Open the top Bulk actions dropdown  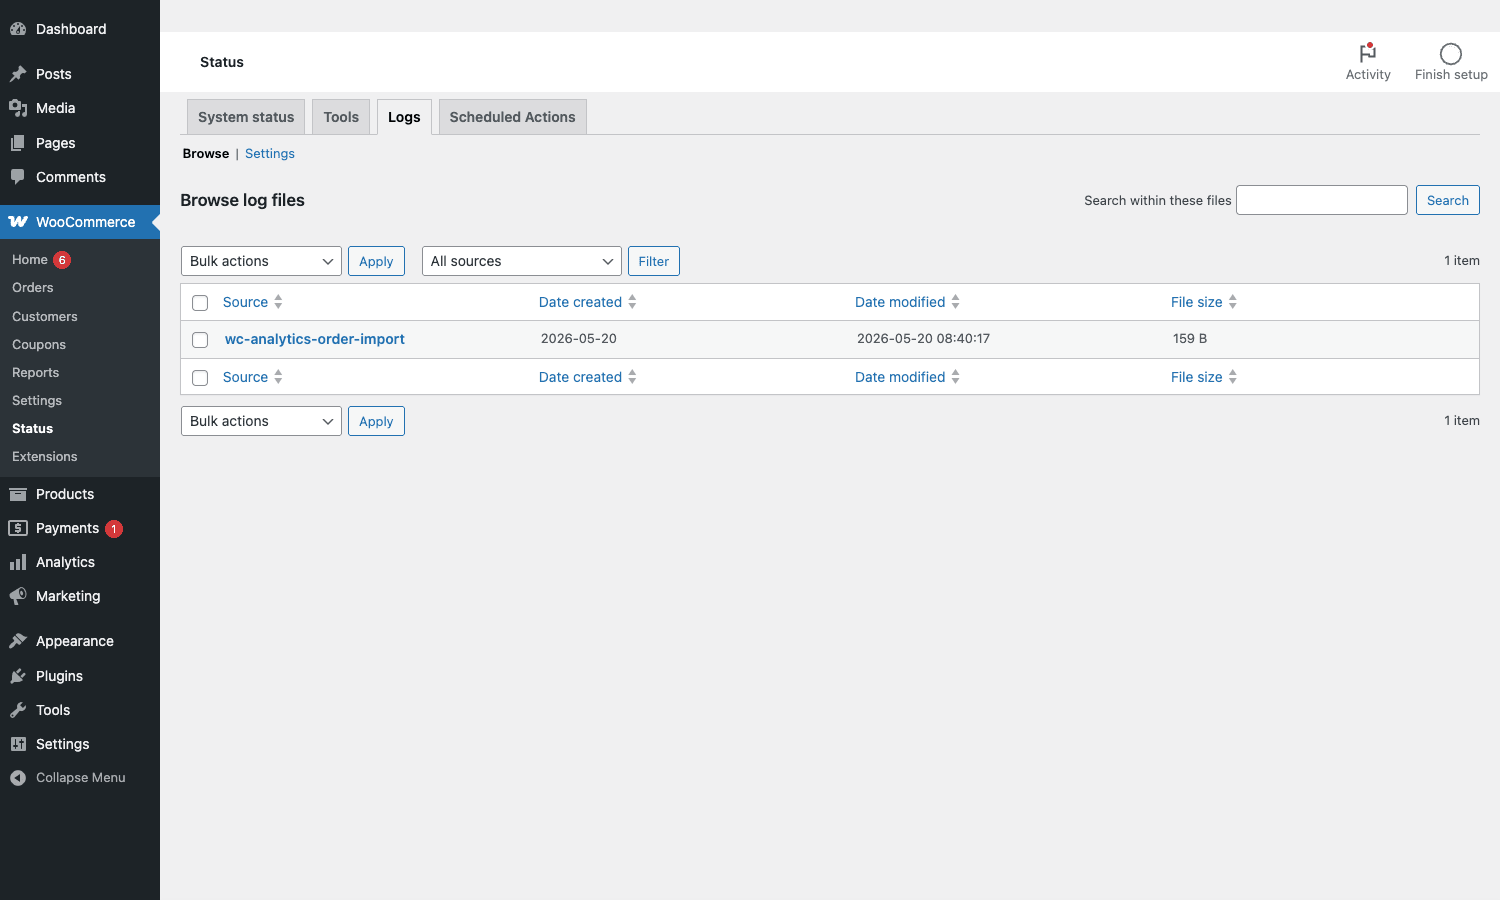[261, 261]
